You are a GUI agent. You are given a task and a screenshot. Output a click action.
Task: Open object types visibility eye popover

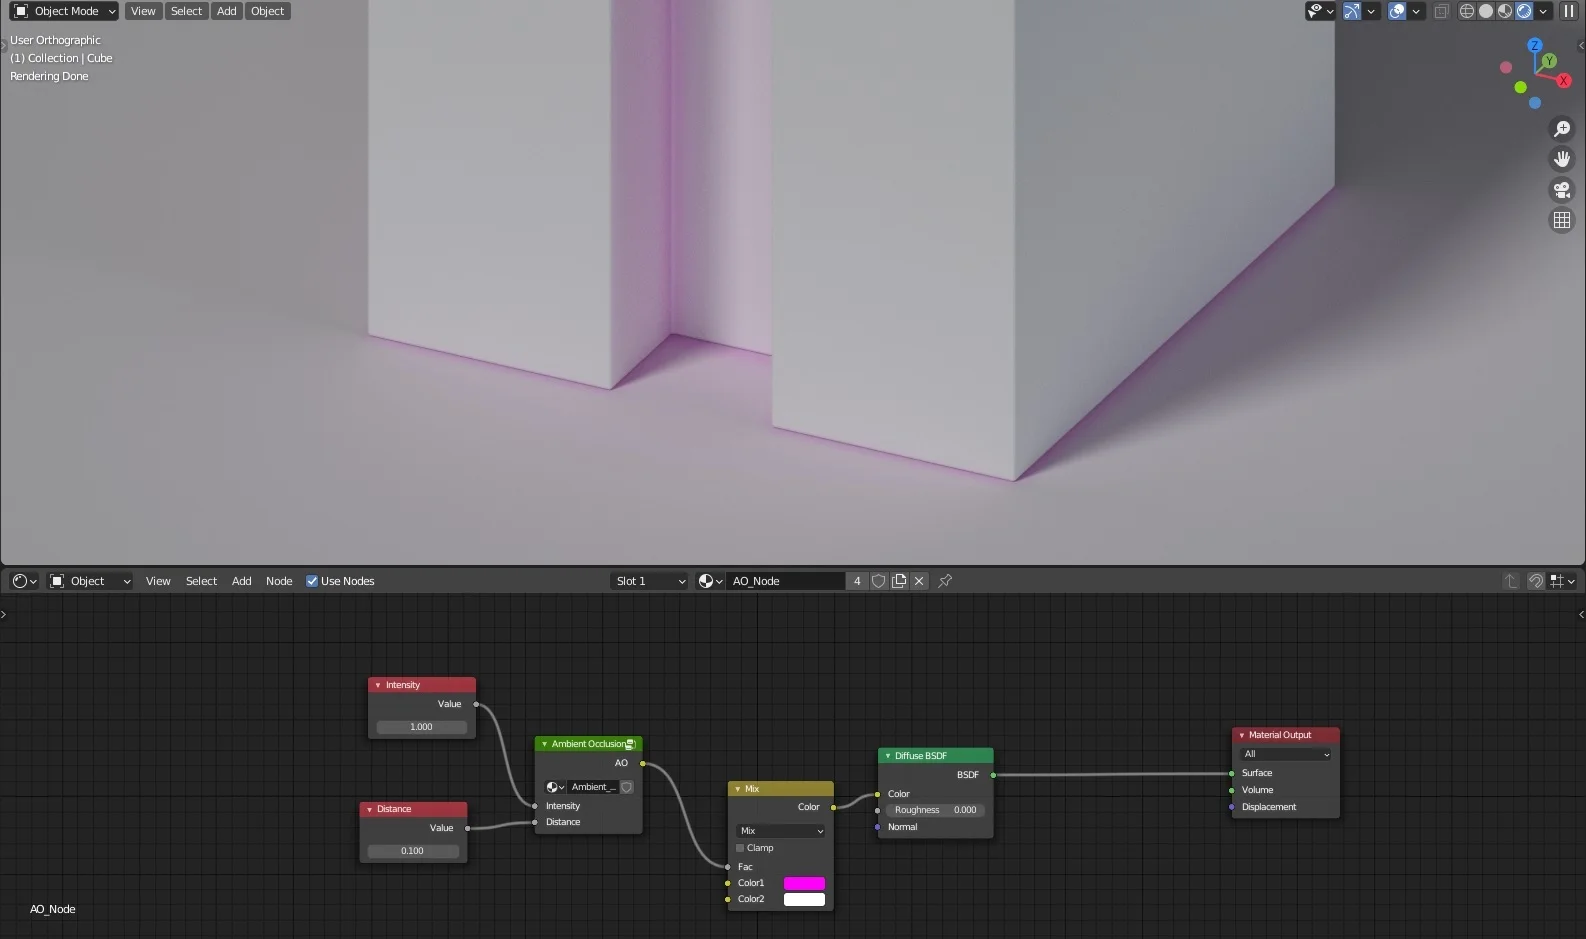(x=1320, y=11)
